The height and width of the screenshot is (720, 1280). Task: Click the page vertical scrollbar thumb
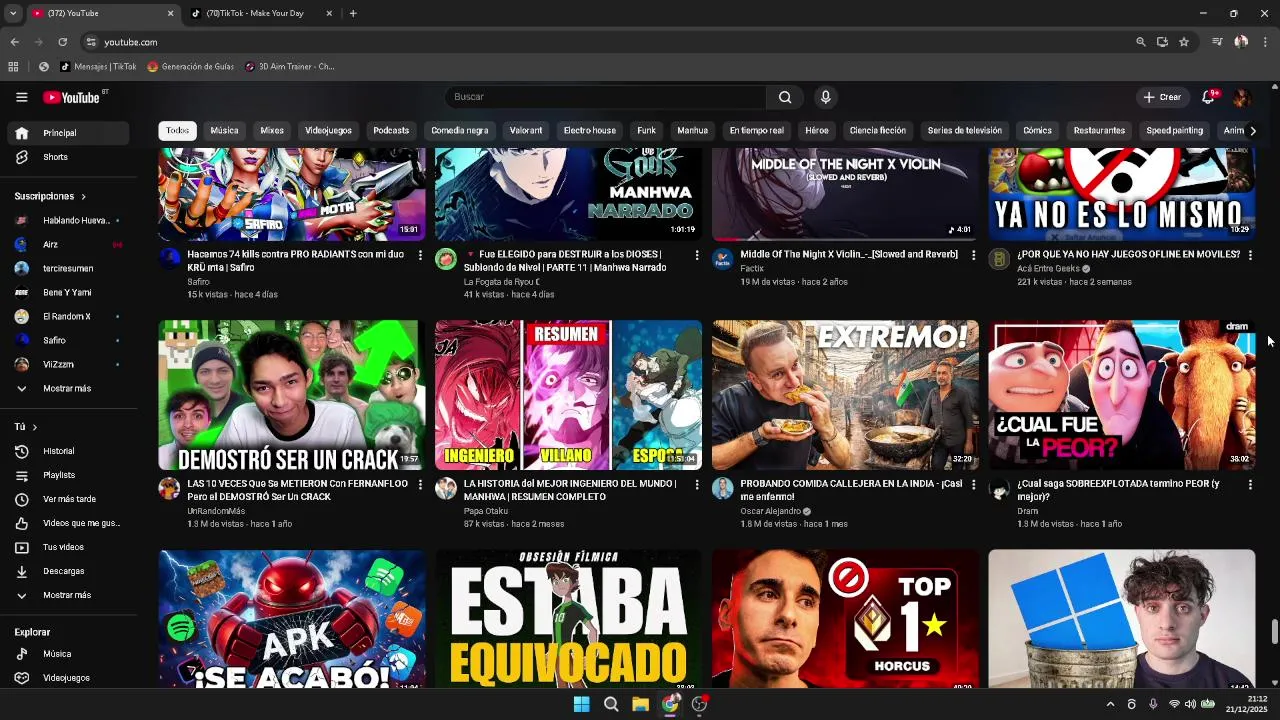tap(1274, 632)
